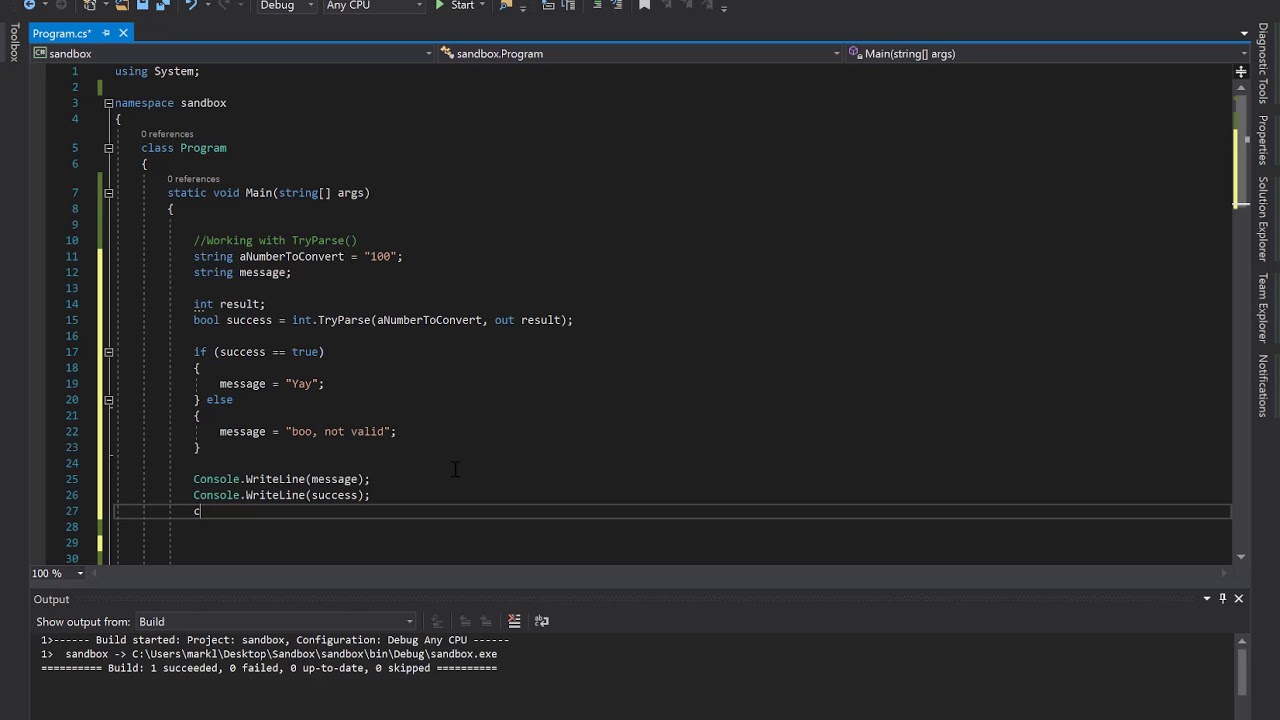
Task: Open Output window position dropdown arrow
Action: (1206, 599)
